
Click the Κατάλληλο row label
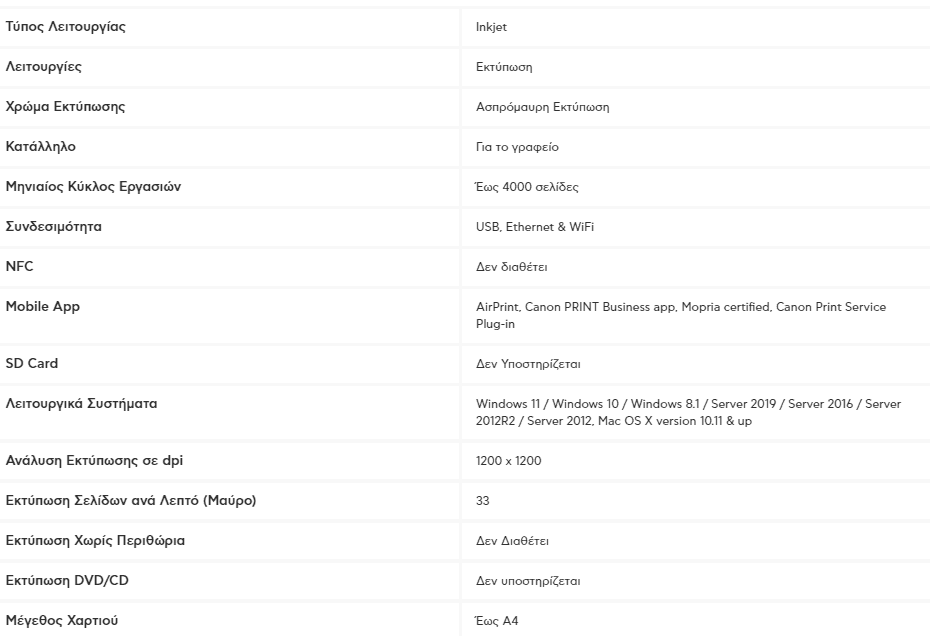pyautogui.click(x=41, y=146)
